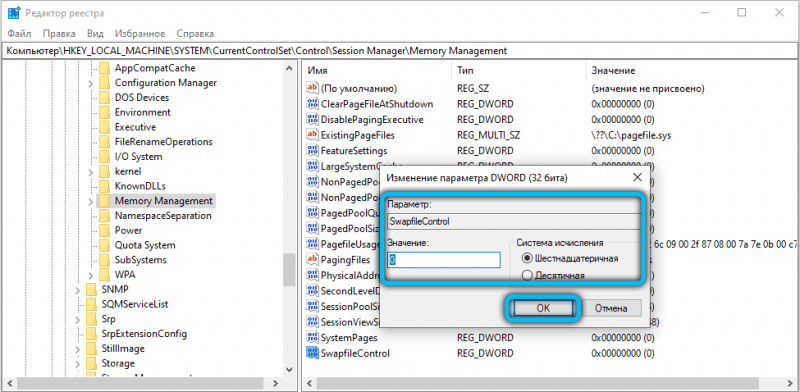Click the AppCompatCache folder icon
The width and height of the screenshot is (800, 392).
(104, 68)
